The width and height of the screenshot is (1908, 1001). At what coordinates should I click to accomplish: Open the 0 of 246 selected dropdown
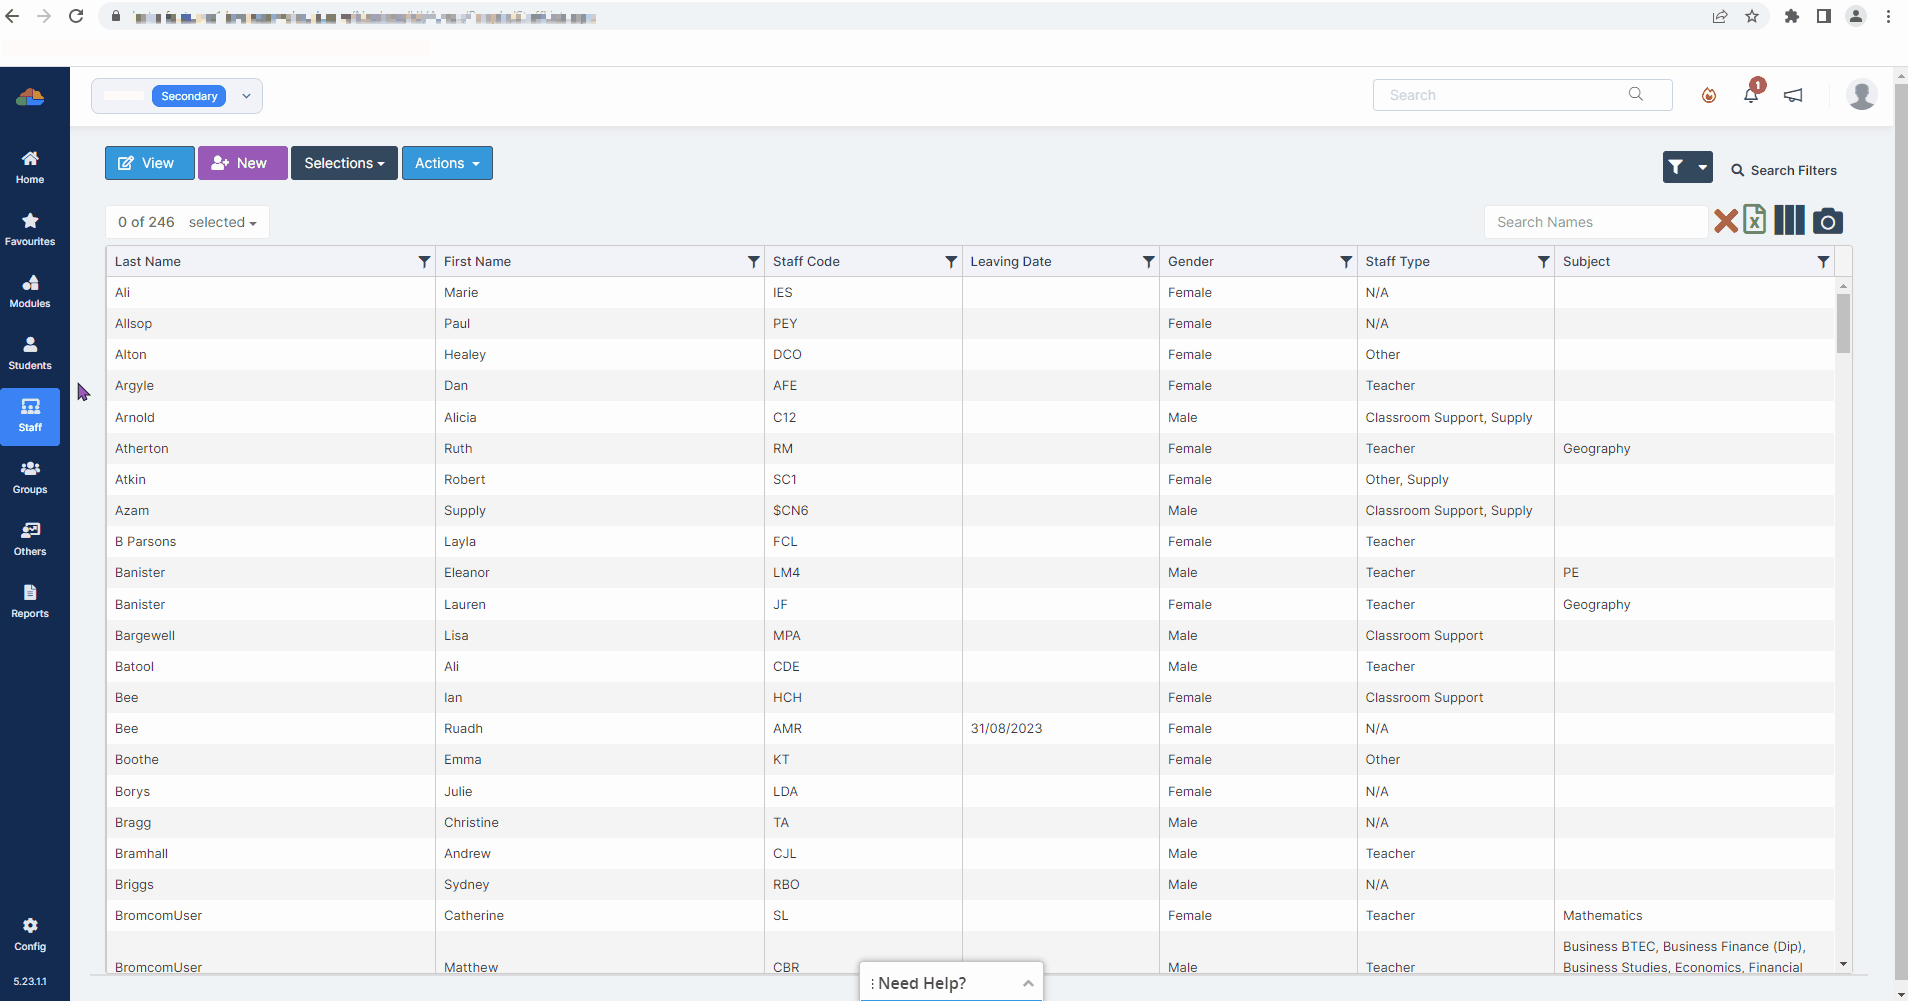pos(187,222)
